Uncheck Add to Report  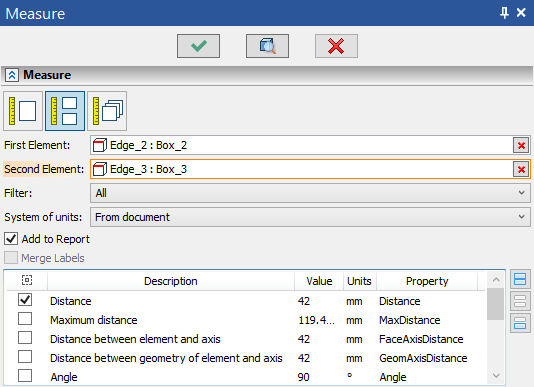pyautogui.click(x=11, y=239)
